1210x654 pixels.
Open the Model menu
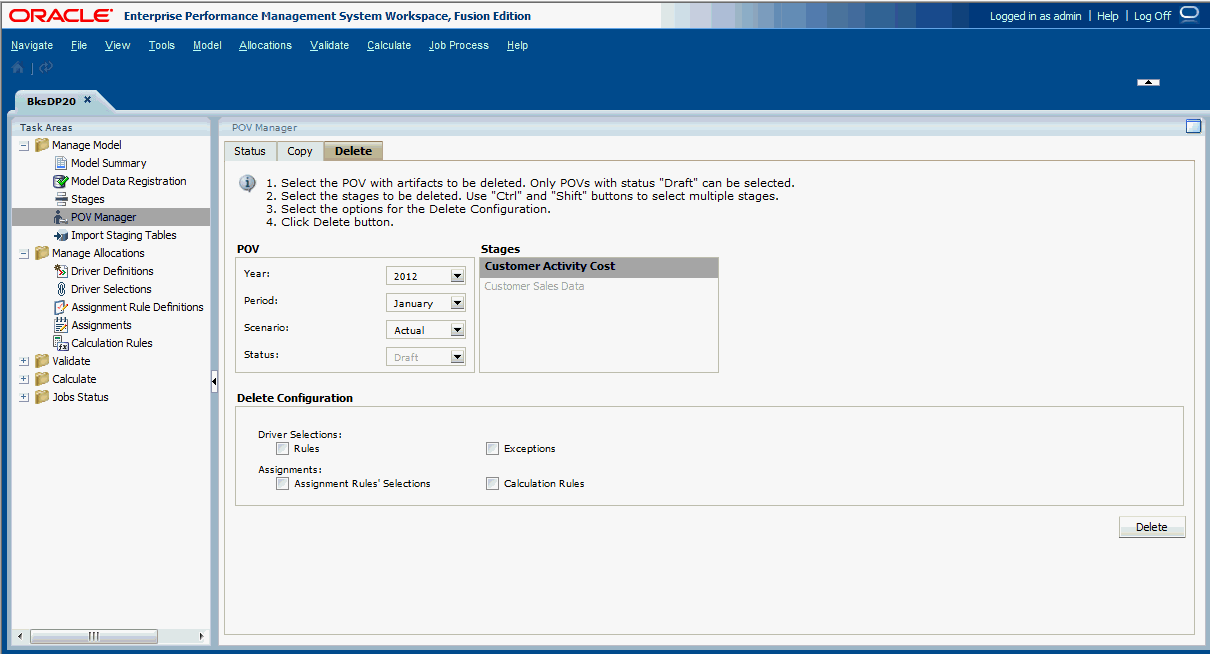(207, 45)
